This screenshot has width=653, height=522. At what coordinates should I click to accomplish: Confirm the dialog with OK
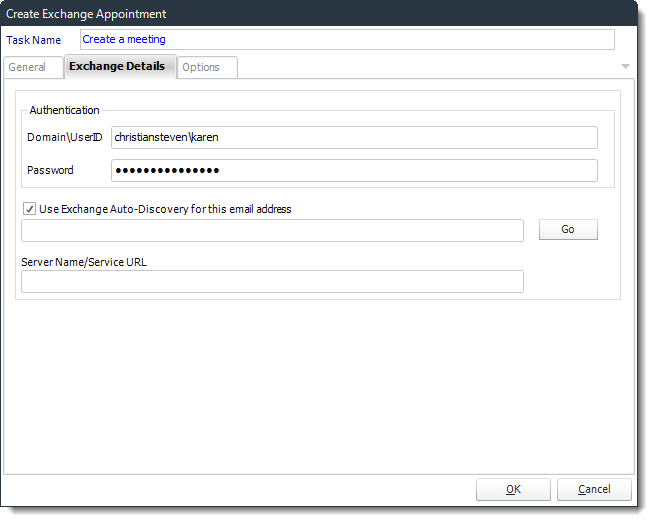coord(513,489)
